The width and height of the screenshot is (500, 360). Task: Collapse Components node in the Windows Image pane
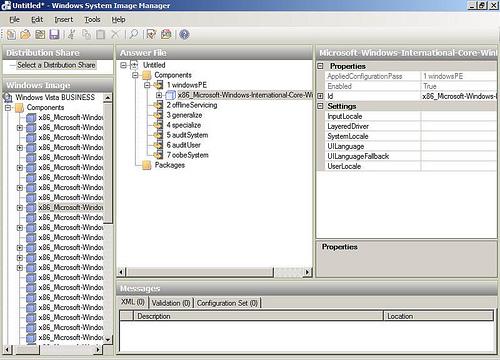(8, 108)
